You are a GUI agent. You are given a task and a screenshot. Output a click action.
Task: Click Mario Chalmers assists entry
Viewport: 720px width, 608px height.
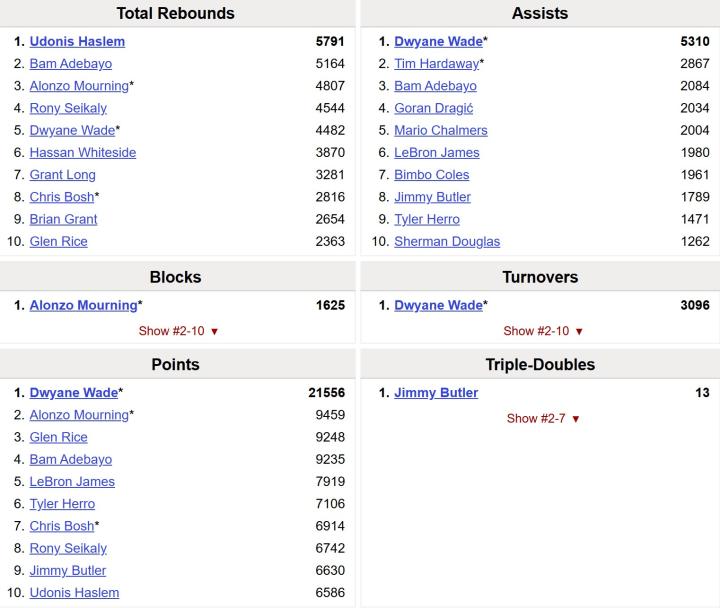point(440,130)
